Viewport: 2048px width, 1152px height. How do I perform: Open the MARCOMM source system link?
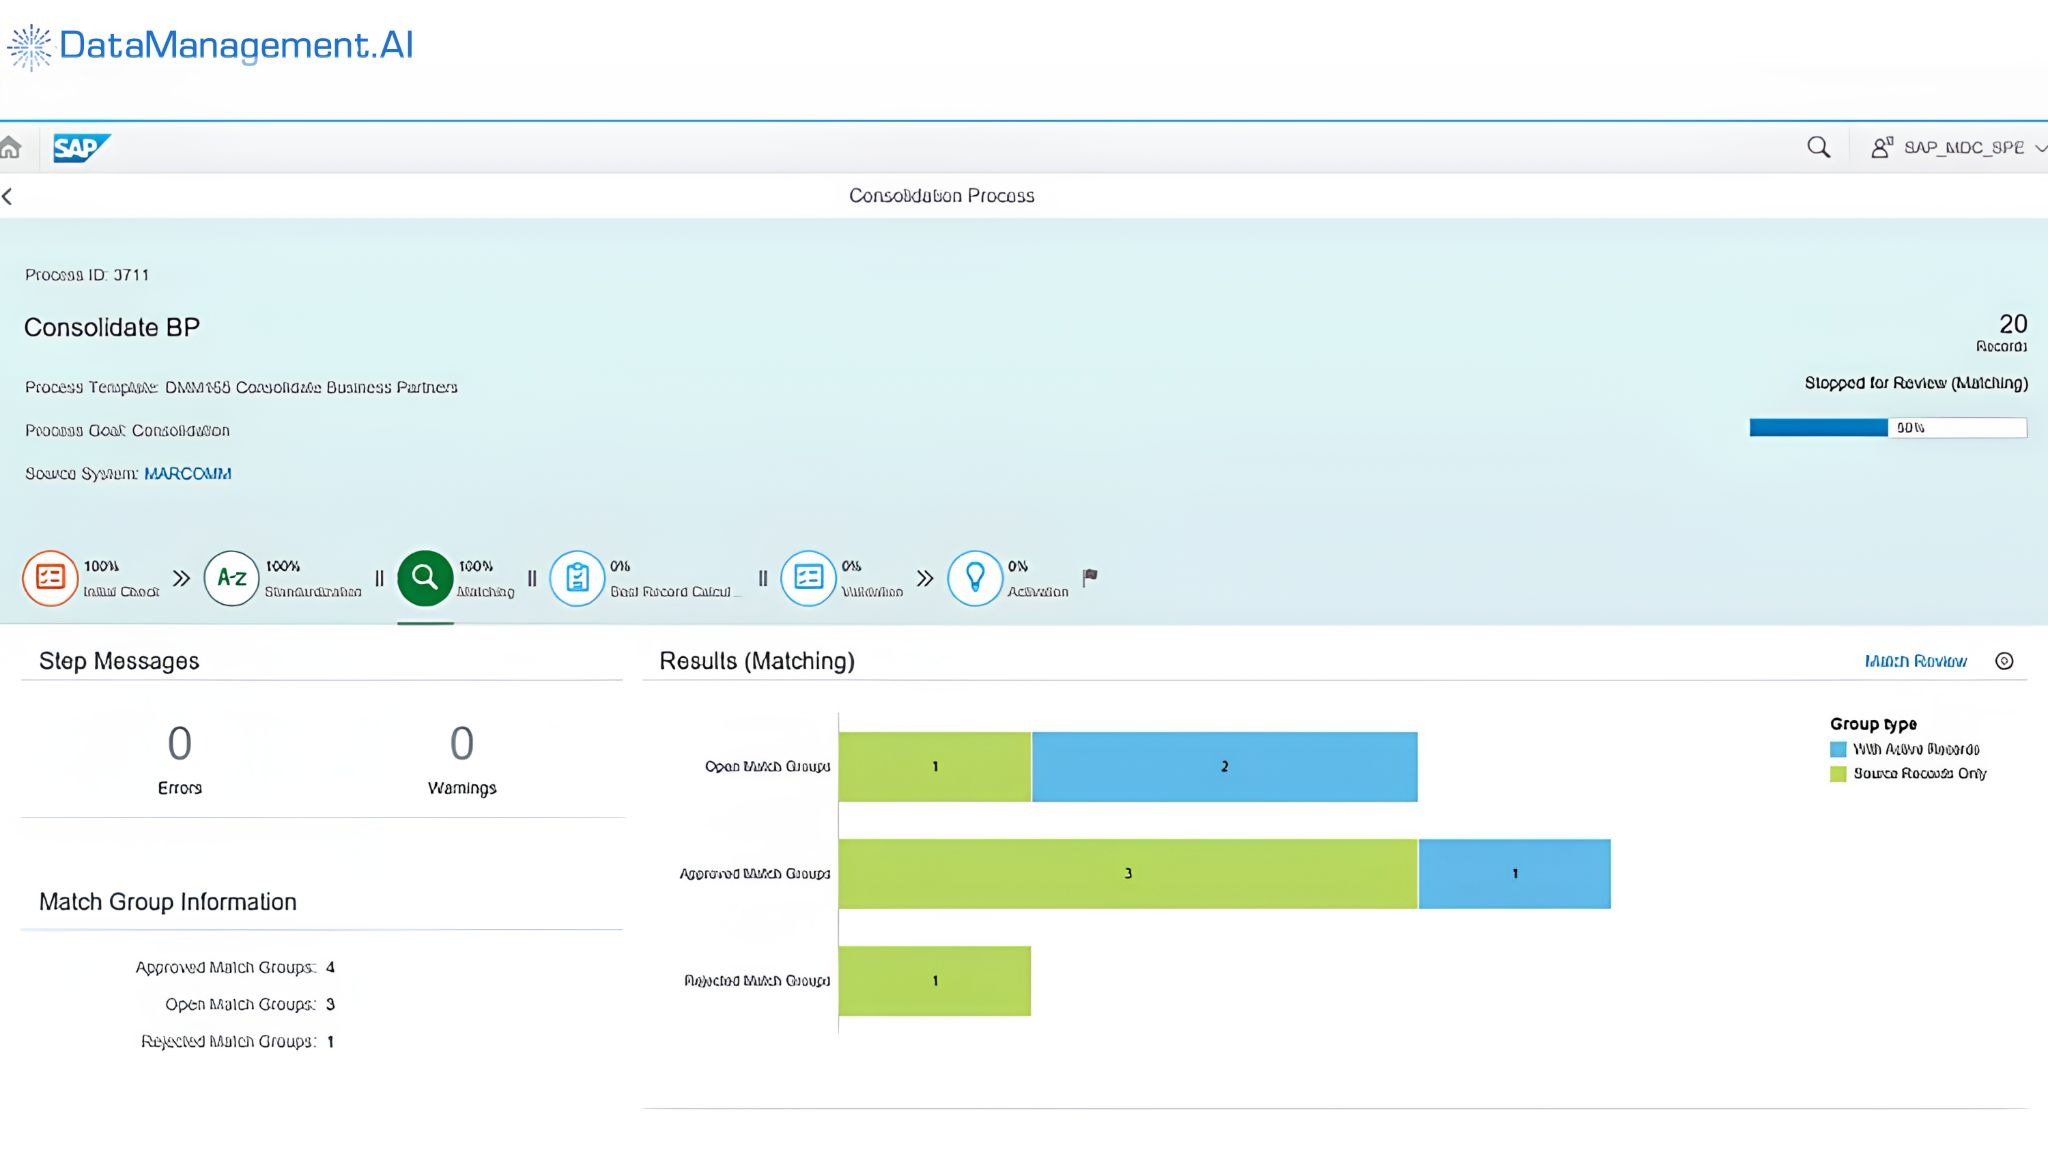click(x=188, y=474)
